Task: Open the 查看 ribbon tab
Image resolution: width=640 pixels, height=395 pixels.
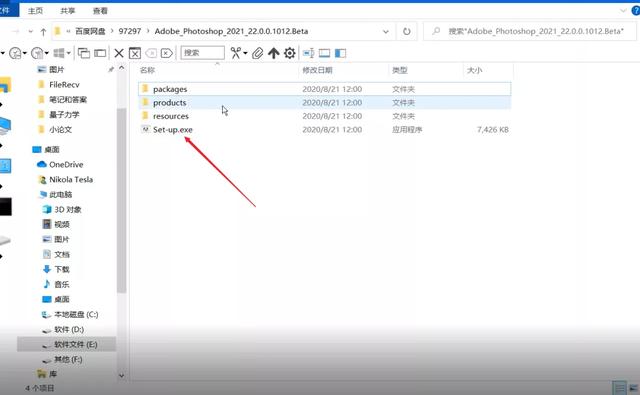Action: 100,11
